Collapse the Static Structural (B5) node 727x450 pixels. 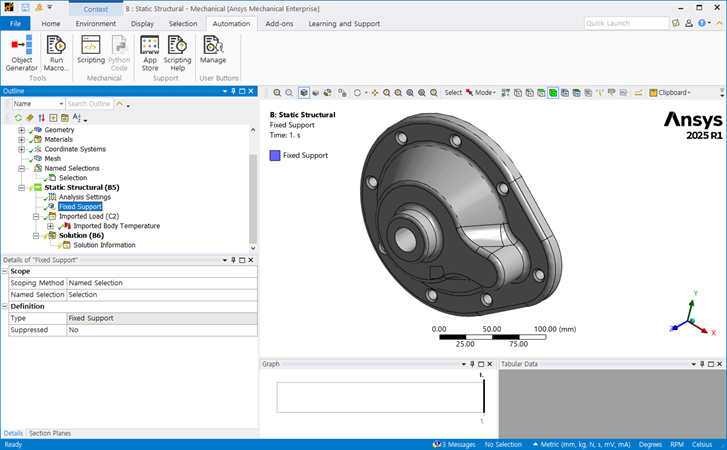click(x=22, y=188)
